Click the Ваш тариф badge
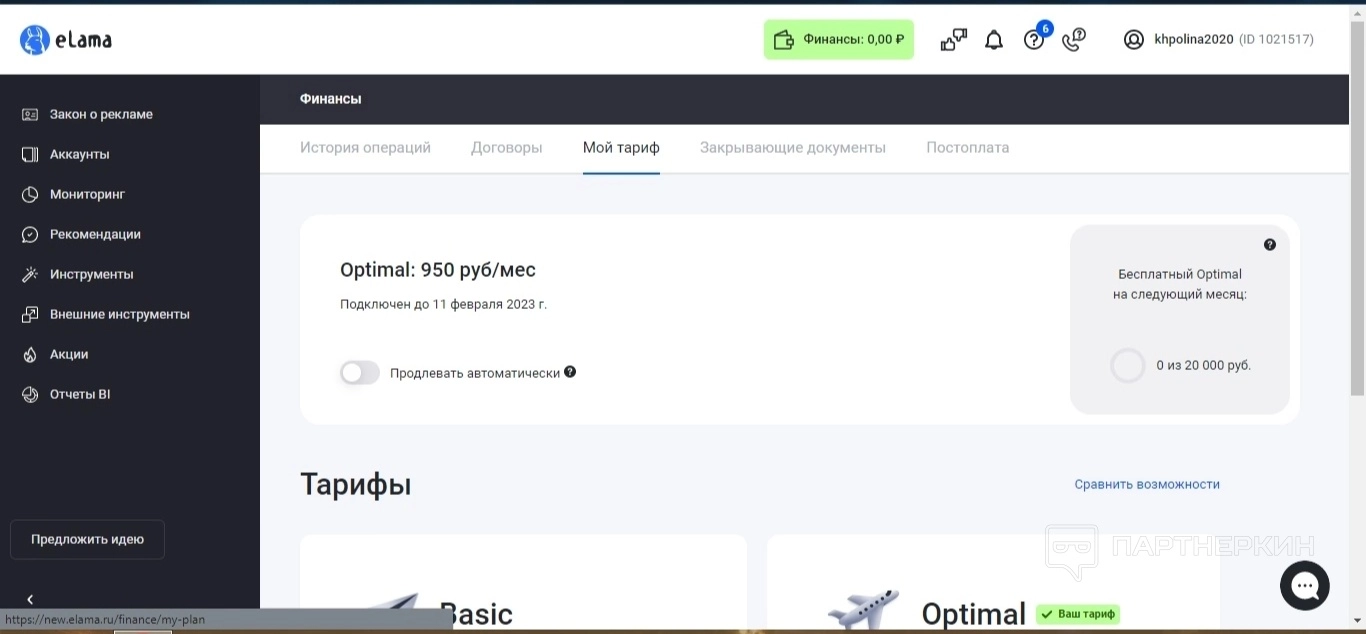Viewport: 1366px width, 634px height. [1078, 614]
